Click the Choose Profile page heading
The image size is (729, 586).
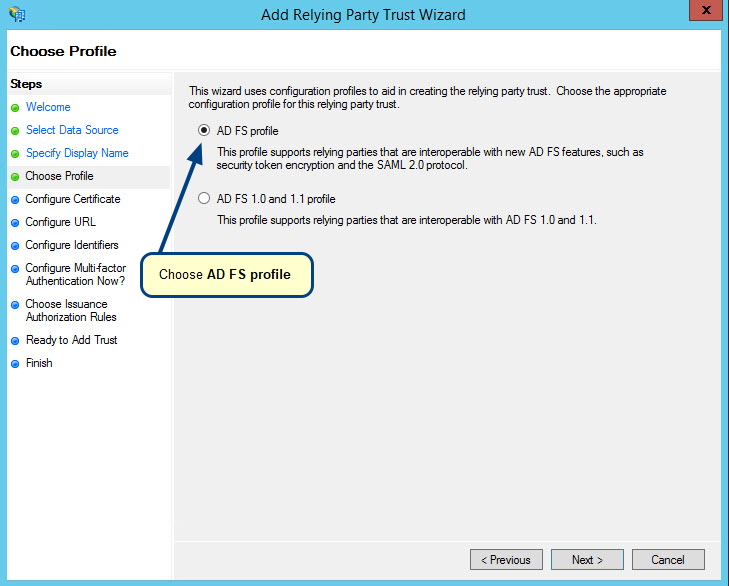[63, 51]
